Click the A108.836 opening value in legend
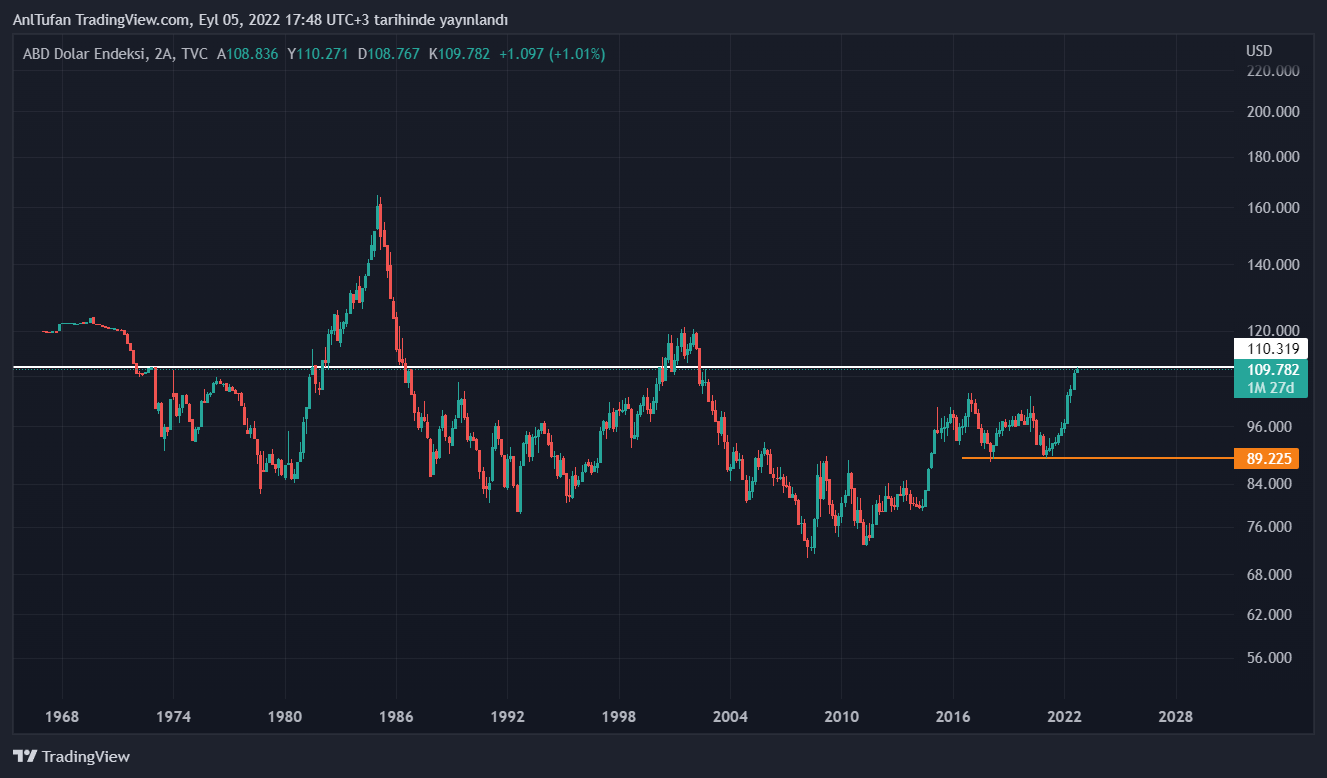This screenshot has height=778, width=1327. [248, 54]
